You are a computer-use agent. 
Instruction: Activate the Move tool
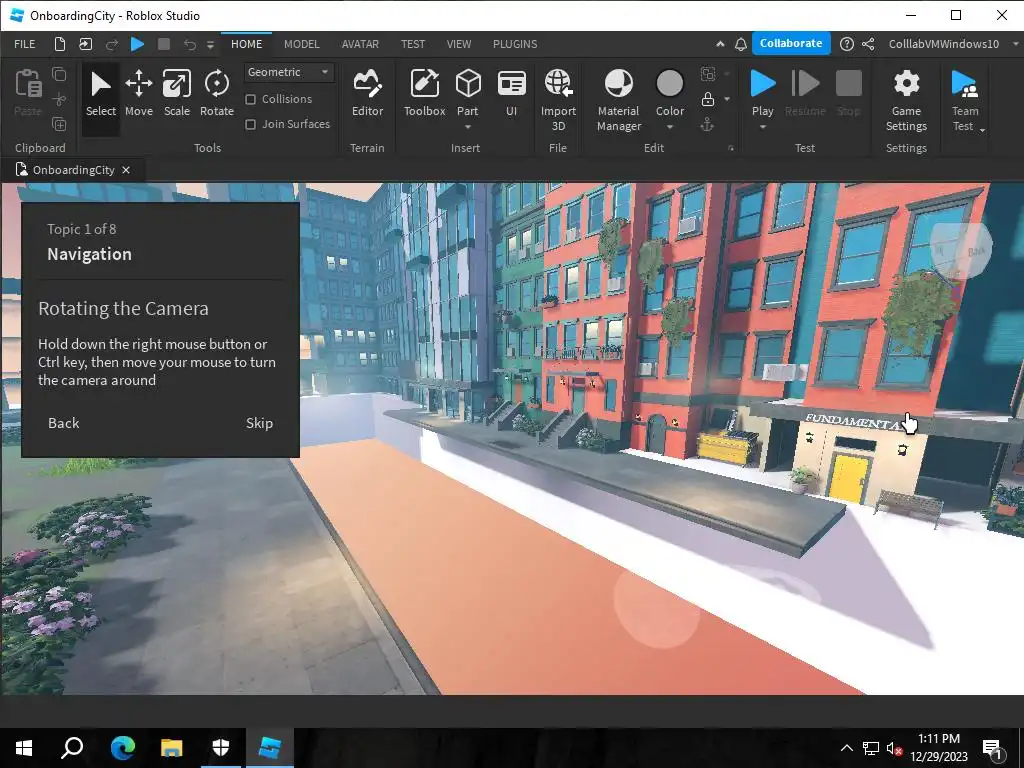pyautogui.click(x=138, y=95)
